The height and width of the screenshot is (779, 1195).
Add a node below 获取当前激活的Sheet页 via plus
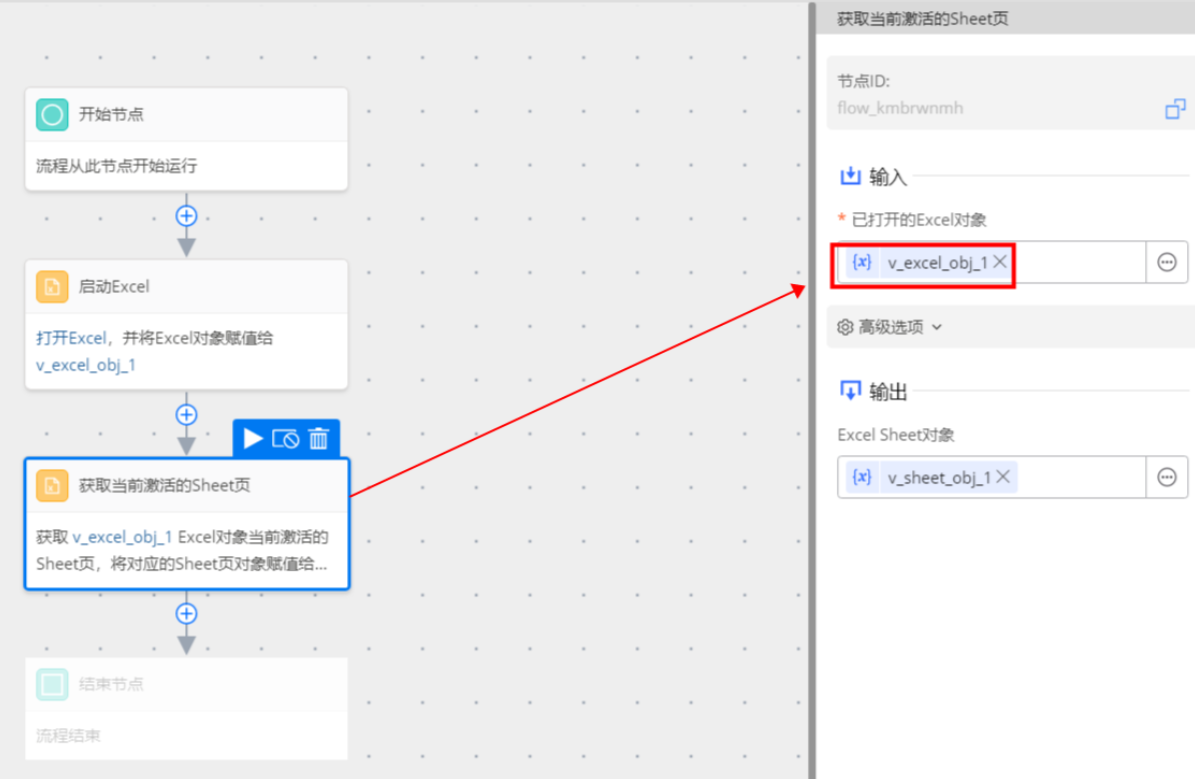[187, 614]
